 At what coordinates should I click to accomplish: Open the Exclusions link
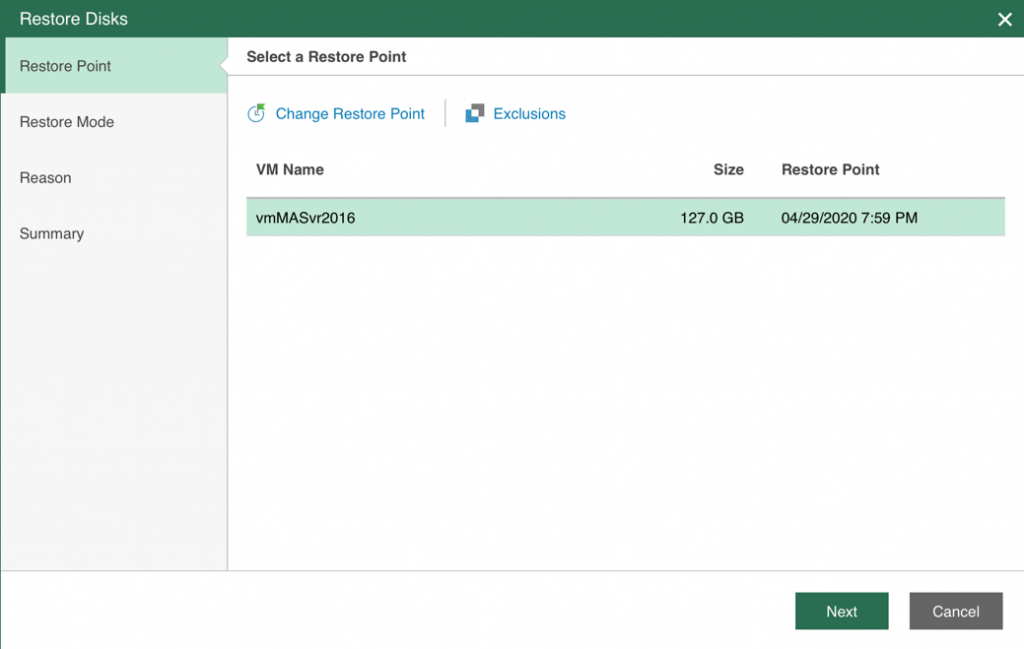[529, 114]
